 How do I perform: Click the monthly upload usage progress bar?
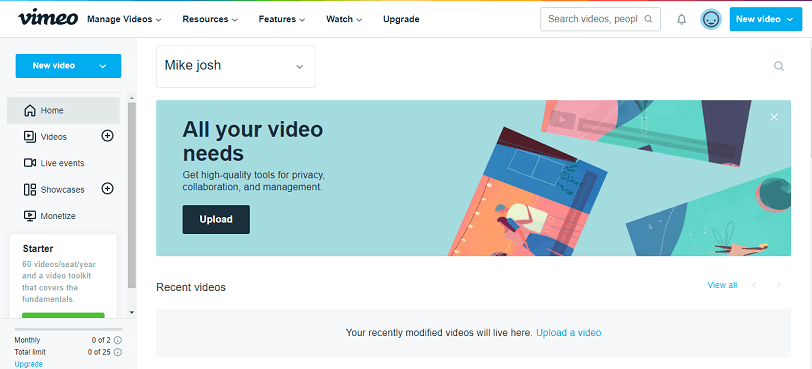(68, 329)
